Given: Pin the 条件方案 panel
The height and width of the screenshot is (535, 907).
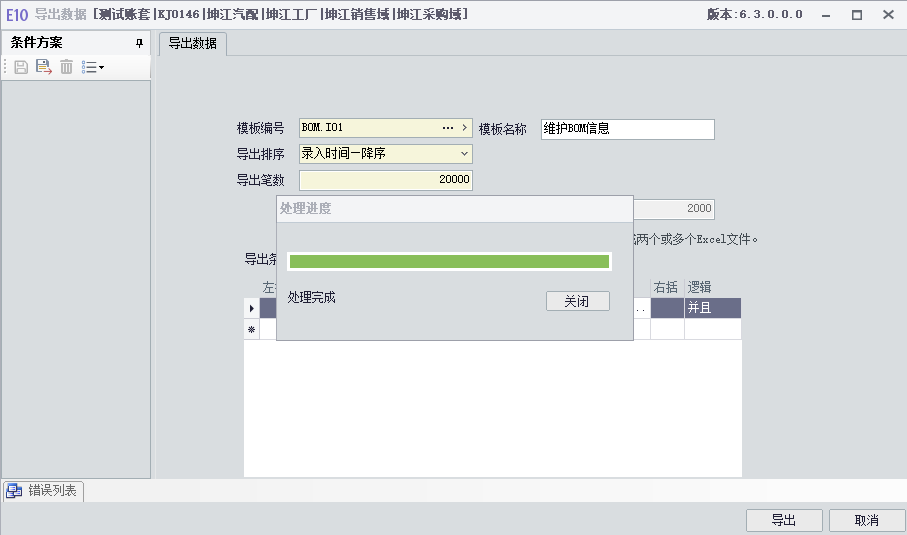Looking at the screenshot, I should click(x=139, y=43).
